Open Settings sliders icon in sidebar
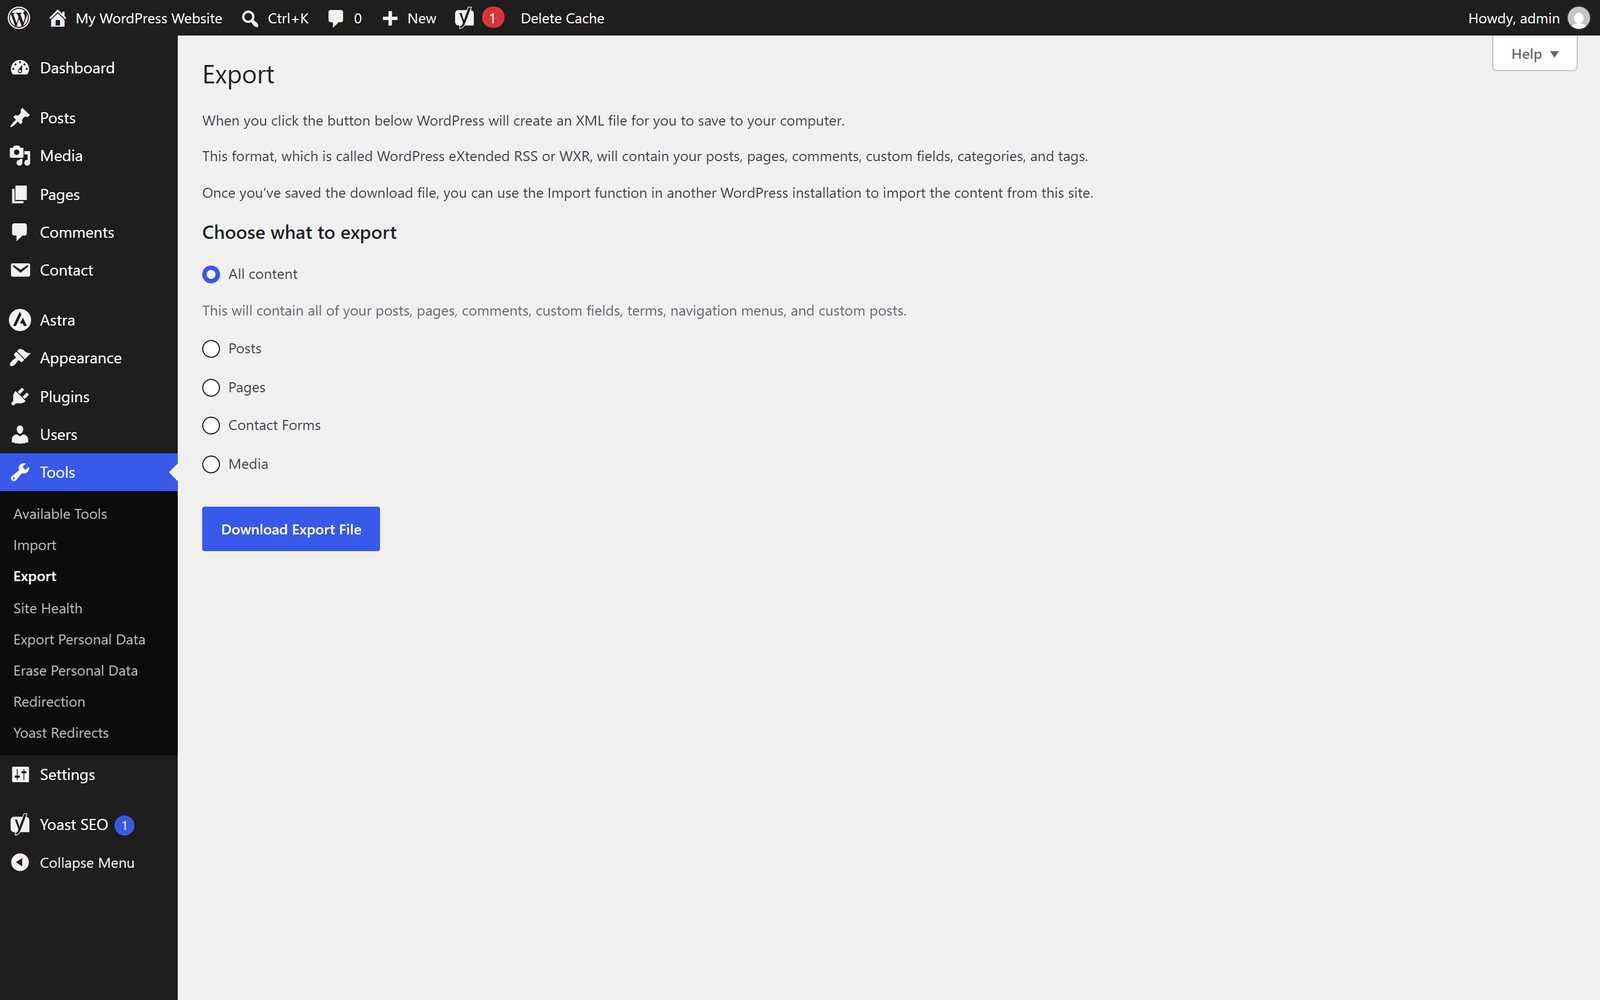Image resolution: width=1600 pixels, height=1000 pixels. [x=20, y=775]
